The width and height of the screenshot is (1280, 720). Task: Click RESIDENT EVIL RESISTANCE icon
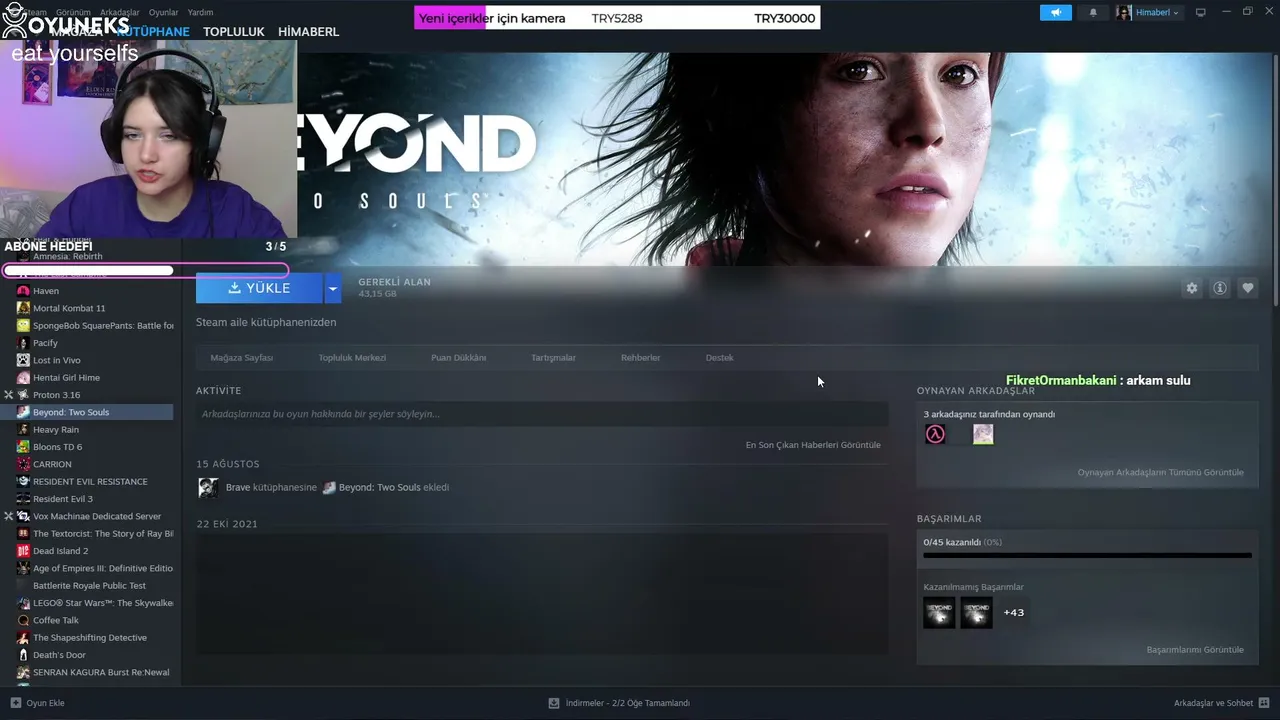pyautogui.click(x=23, y=482)
